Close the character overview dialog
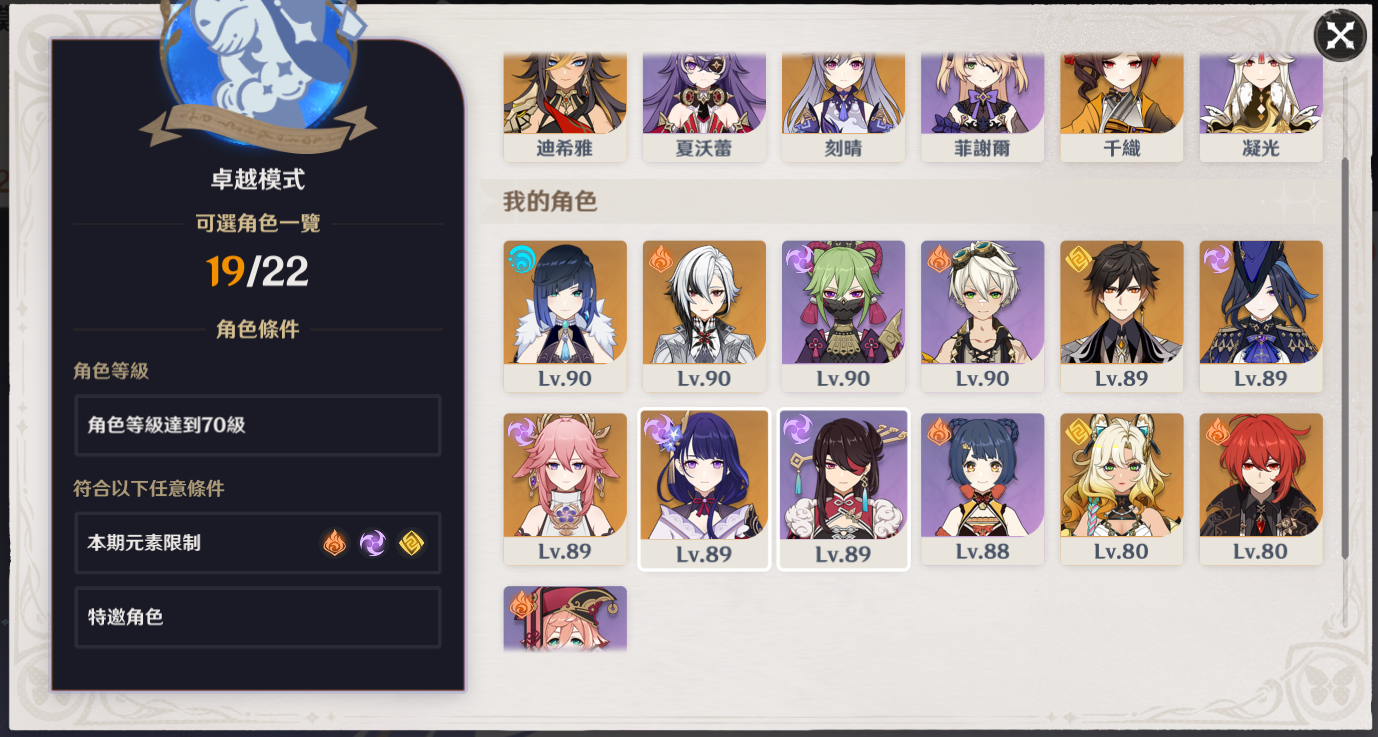 tap(1340, 37)
